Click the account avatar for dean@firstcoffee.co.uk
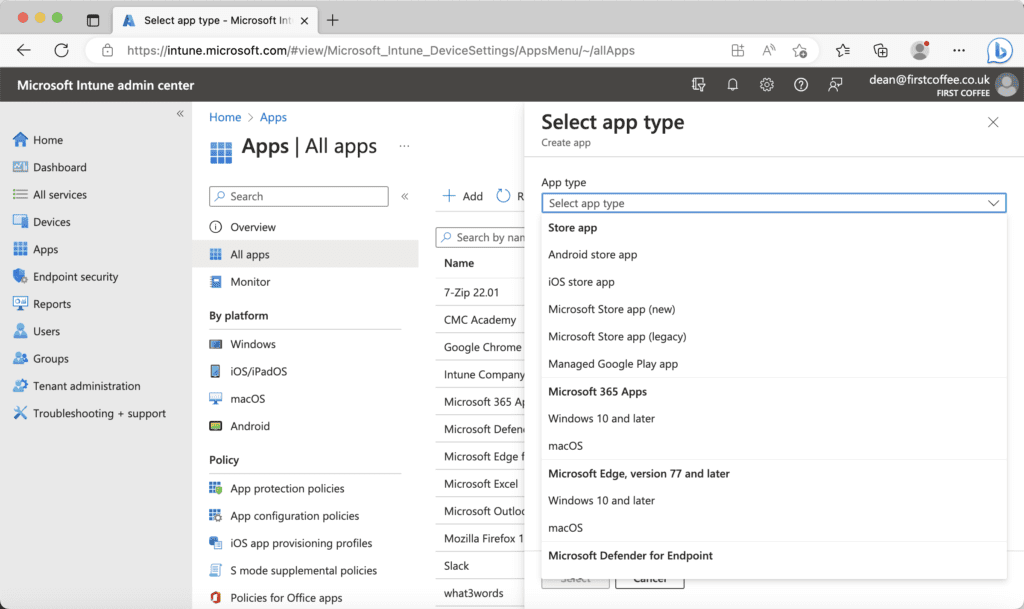 (x=1006, y=85)
